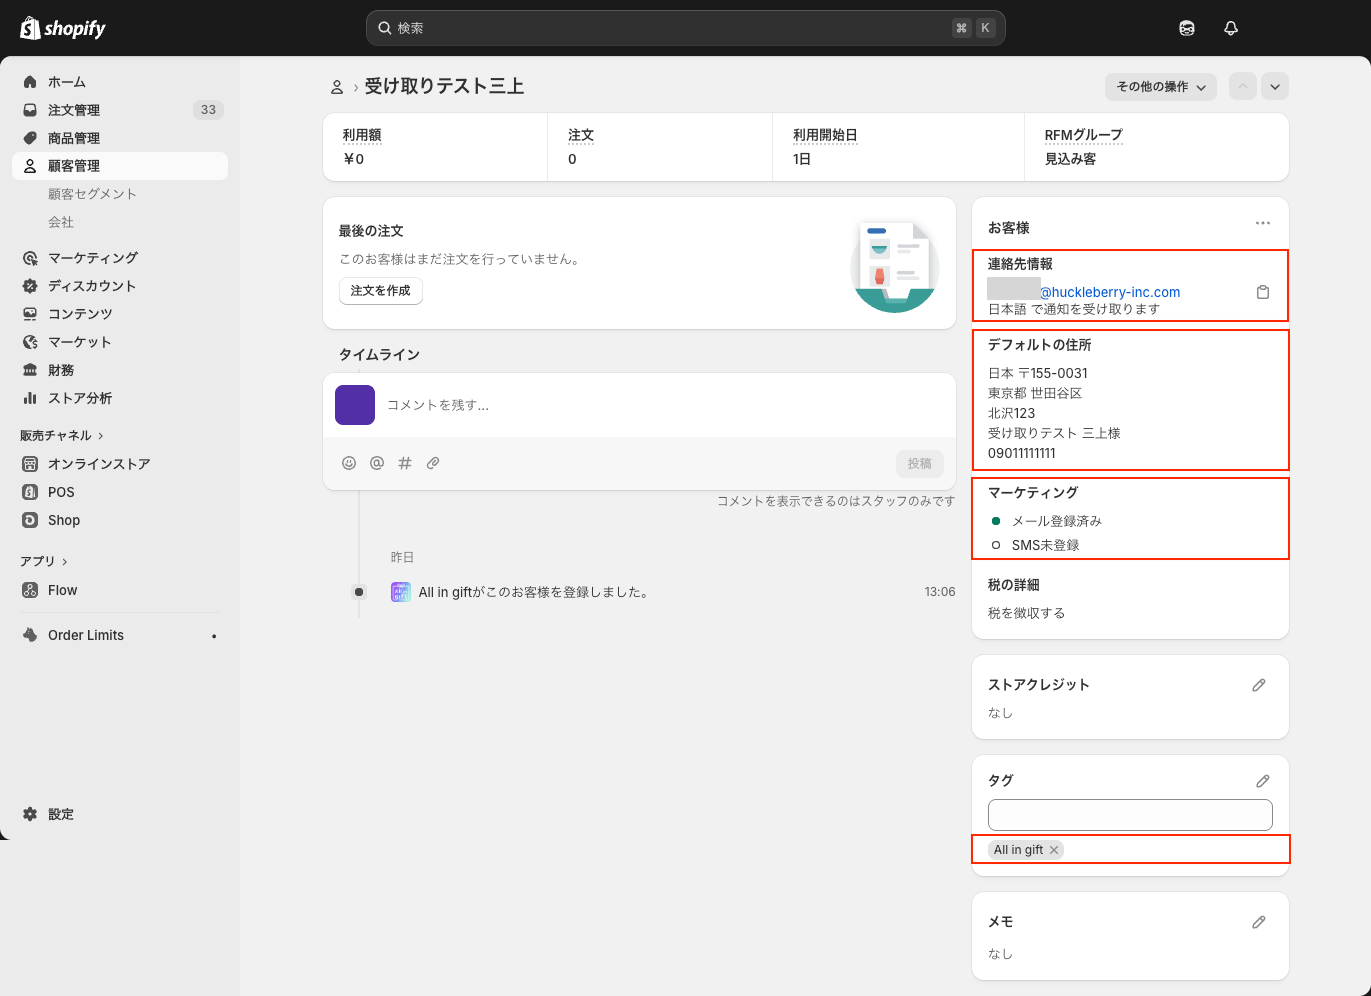The image size is (1371, 996).
Task: Open コンテンツ in the sidebar
Action: pyautogui.click(x=120, y=314)
